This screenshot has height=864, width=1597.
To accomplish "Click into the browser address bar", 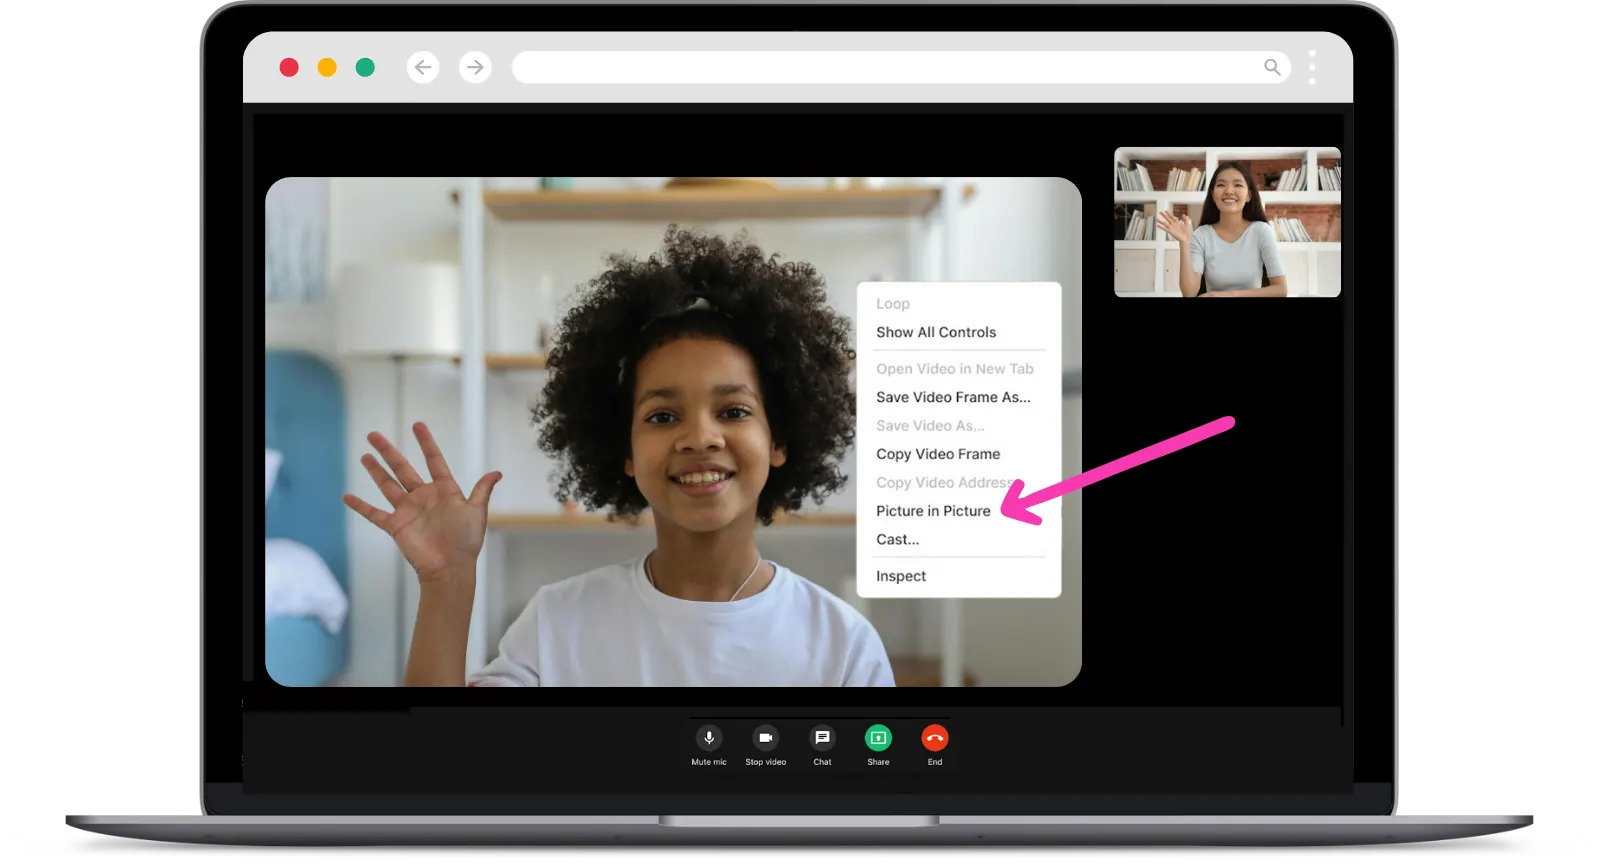I will tap(901, 67).
